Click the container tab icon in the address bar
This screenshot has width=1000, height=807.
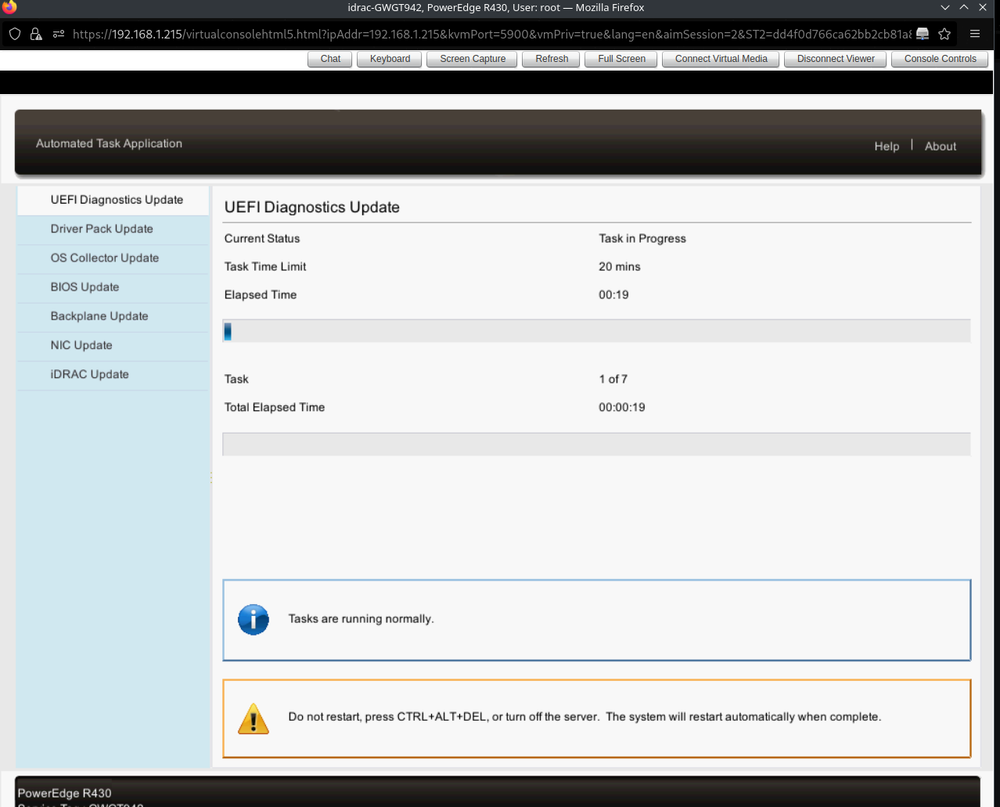point(57,33)
